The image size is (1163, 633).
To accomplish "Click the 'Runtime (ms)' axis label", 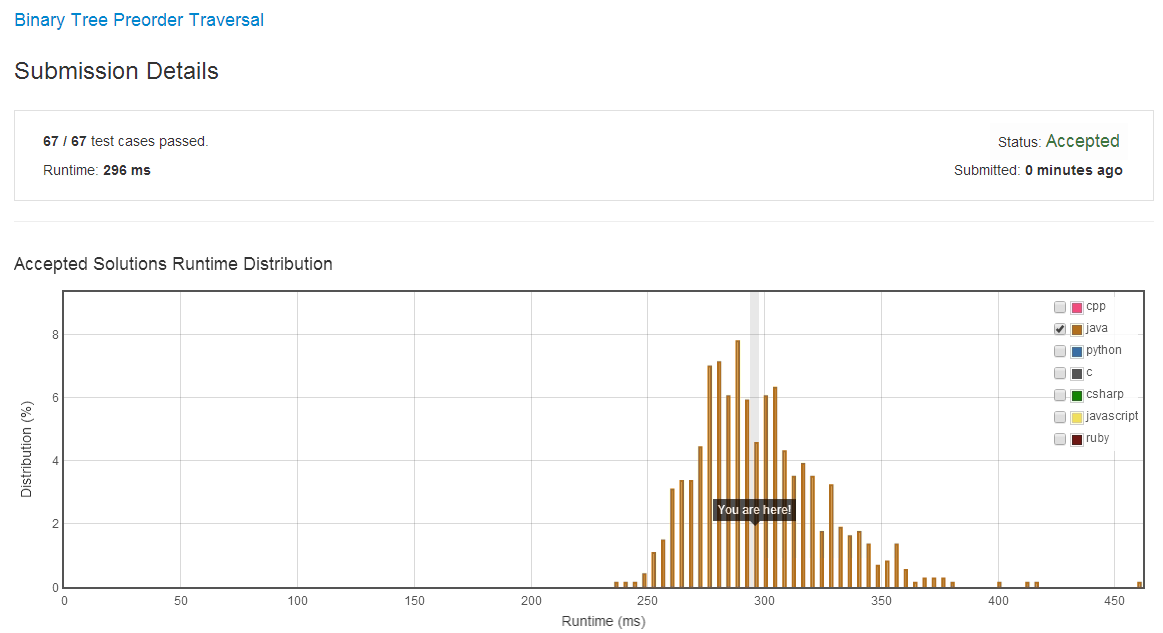I will [603, 621].
